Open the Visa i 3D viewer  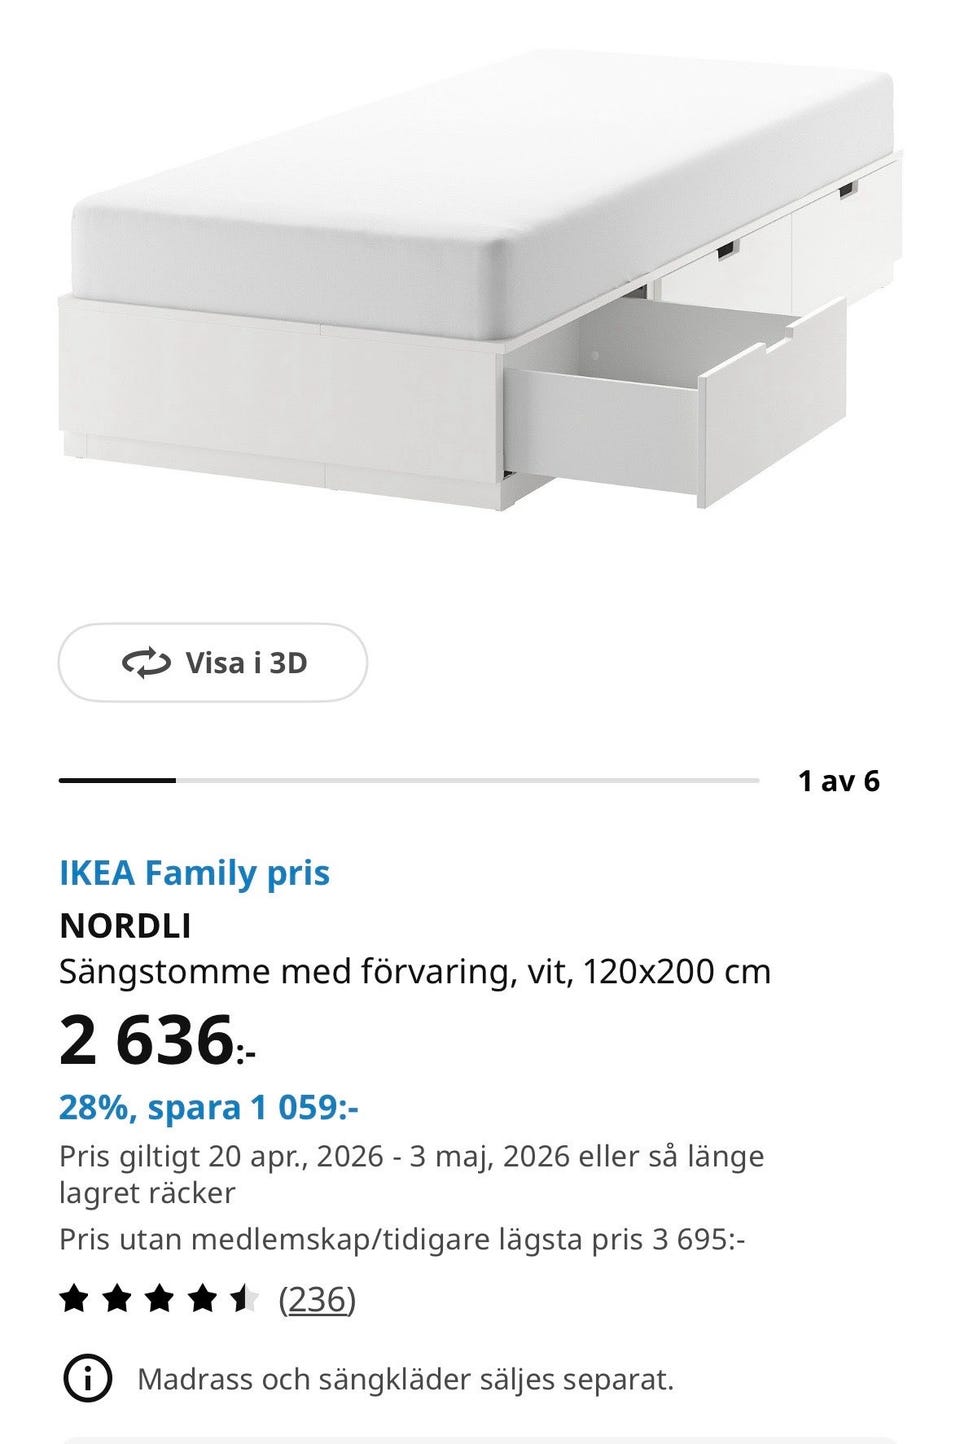pos(213,663)
